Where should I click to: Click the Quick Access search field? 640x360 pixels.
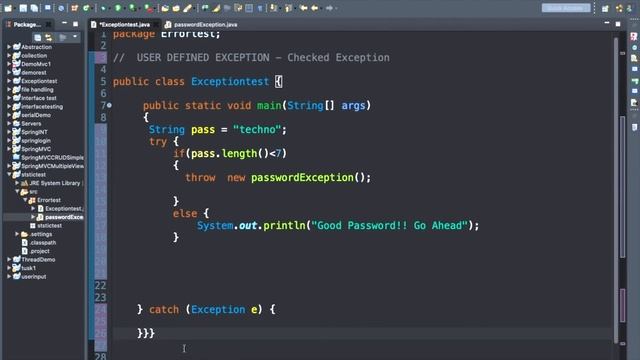click(566, 8)
